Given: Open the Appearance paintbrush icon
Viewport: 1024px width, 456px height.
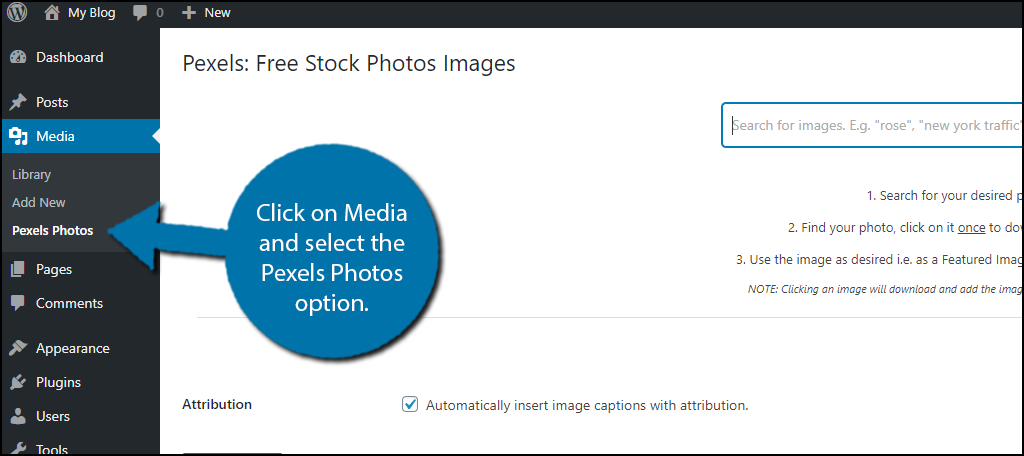Looking at the screenshot, I should [18, 348].
